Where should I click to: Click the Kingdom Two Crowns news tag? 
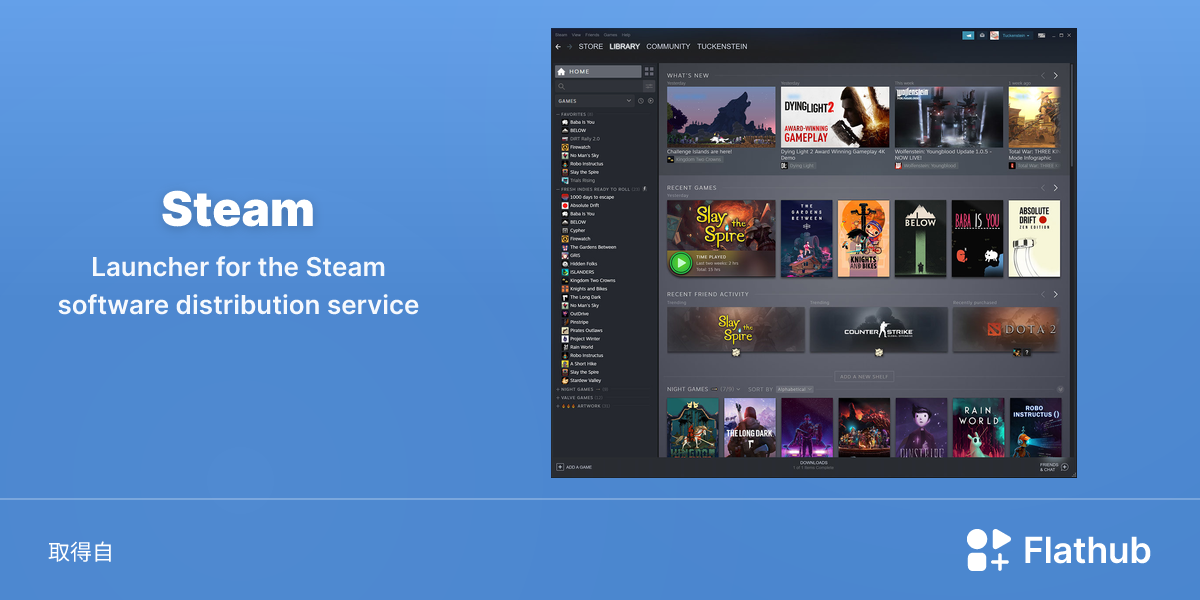pos(695,159)
